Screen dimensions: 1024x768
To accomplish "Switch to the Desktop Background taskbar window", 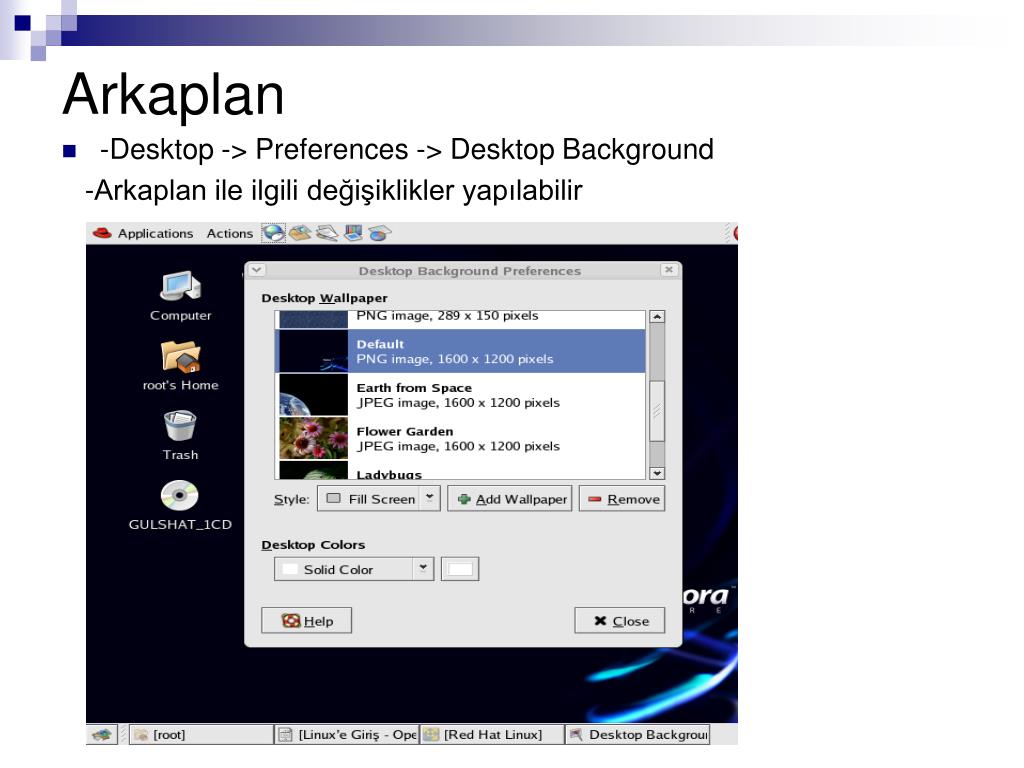I will [x=637, y=735].
